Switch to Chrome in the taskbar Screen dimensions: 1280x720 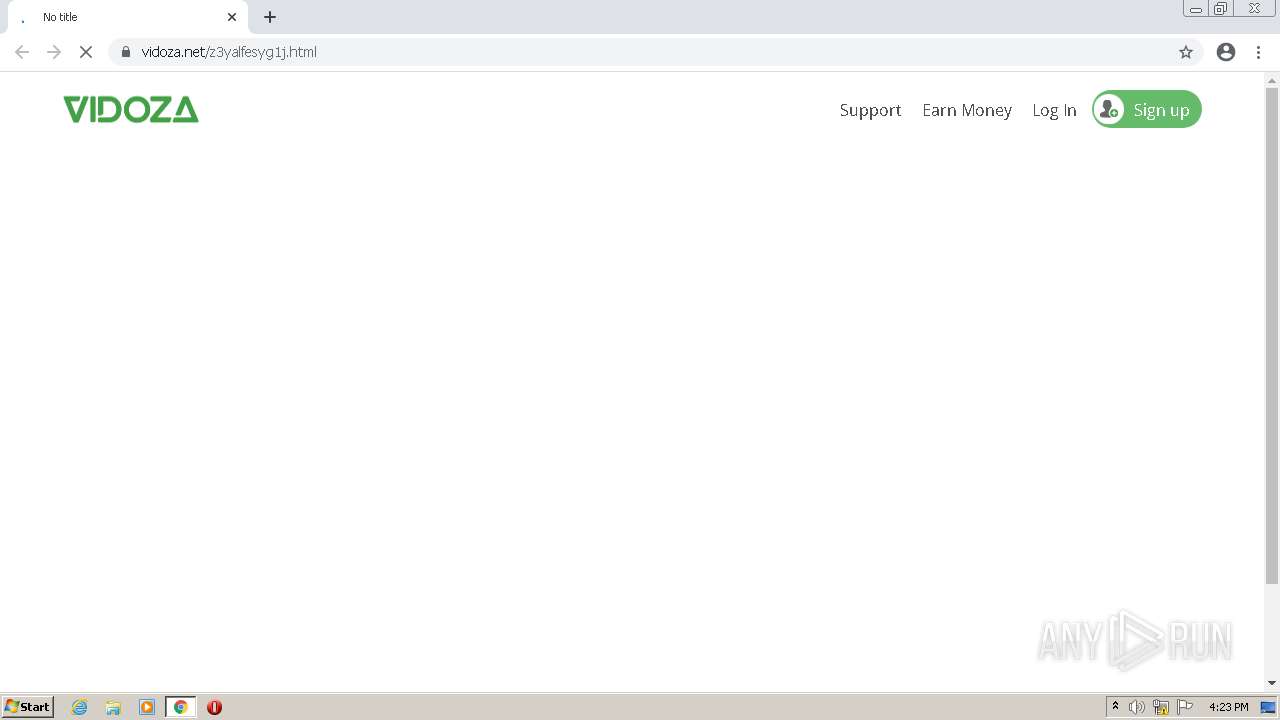pyautogui.click(x=180, y=707)
